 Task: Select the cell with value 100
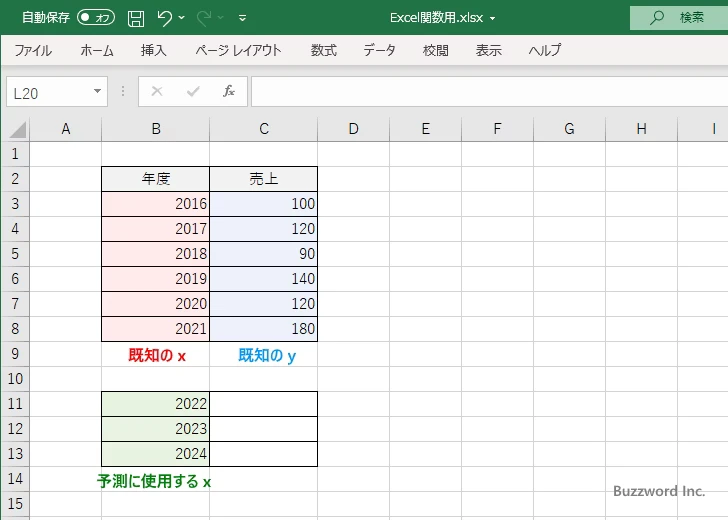click(x=264, y=204)
